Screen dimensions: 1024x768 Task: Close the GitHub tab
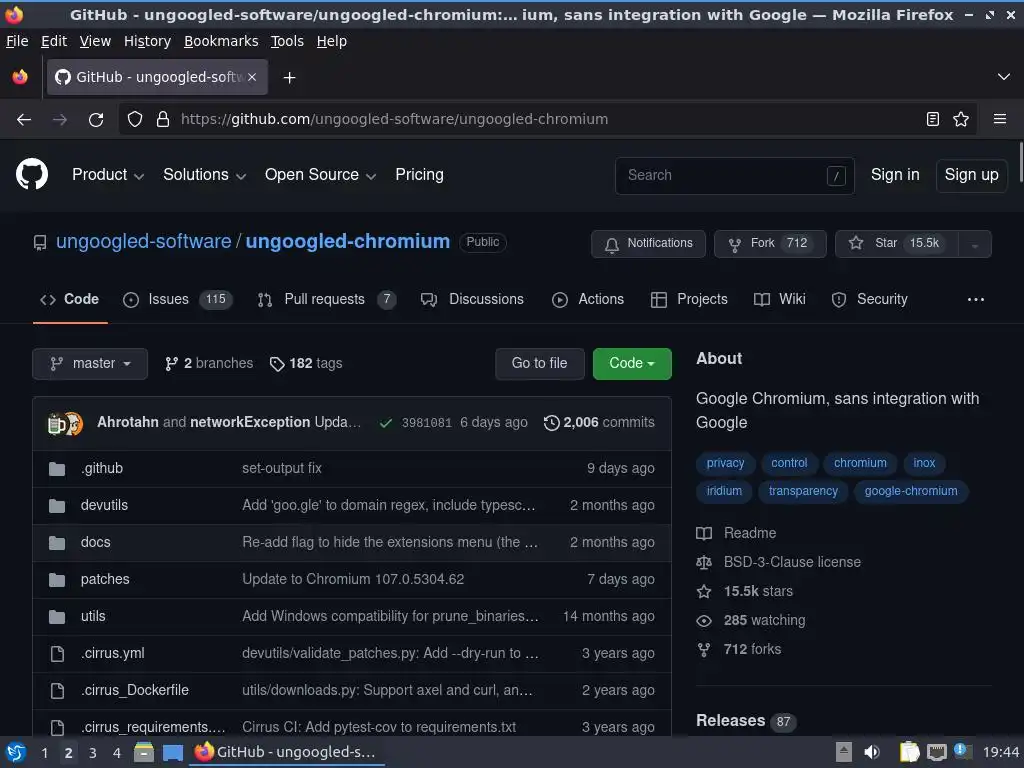[252, 77]
